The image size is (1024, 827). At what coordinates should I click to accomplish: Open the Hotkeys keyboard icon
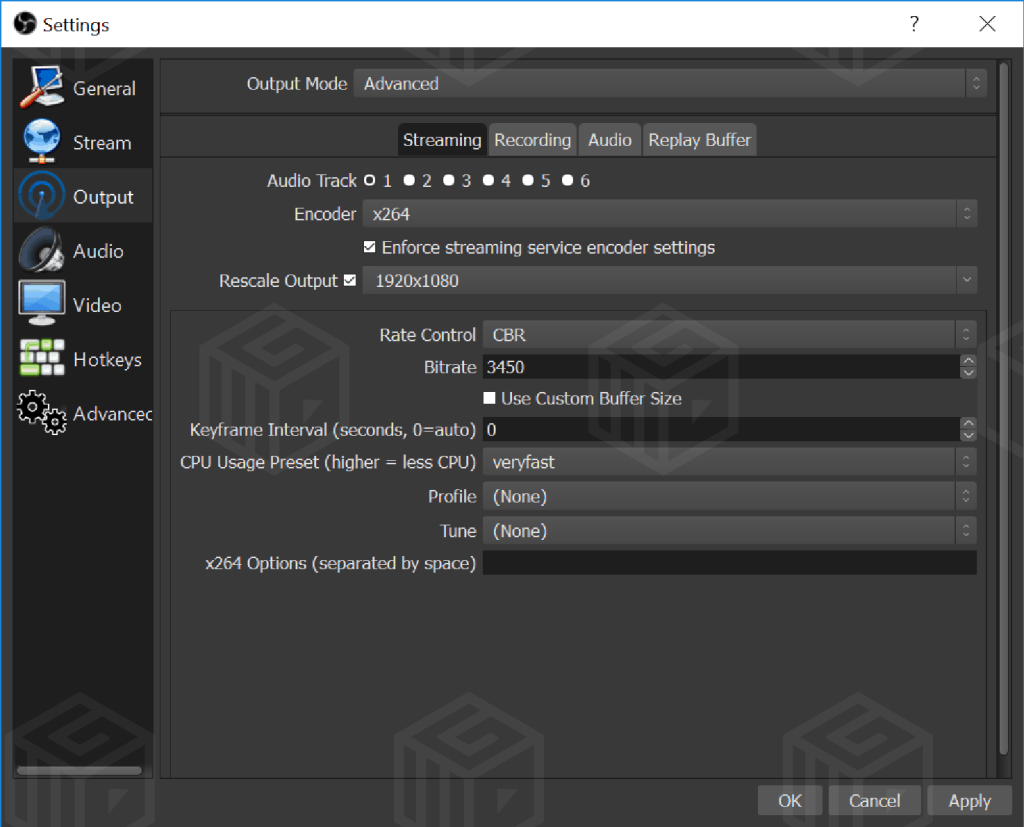[42, 357]
